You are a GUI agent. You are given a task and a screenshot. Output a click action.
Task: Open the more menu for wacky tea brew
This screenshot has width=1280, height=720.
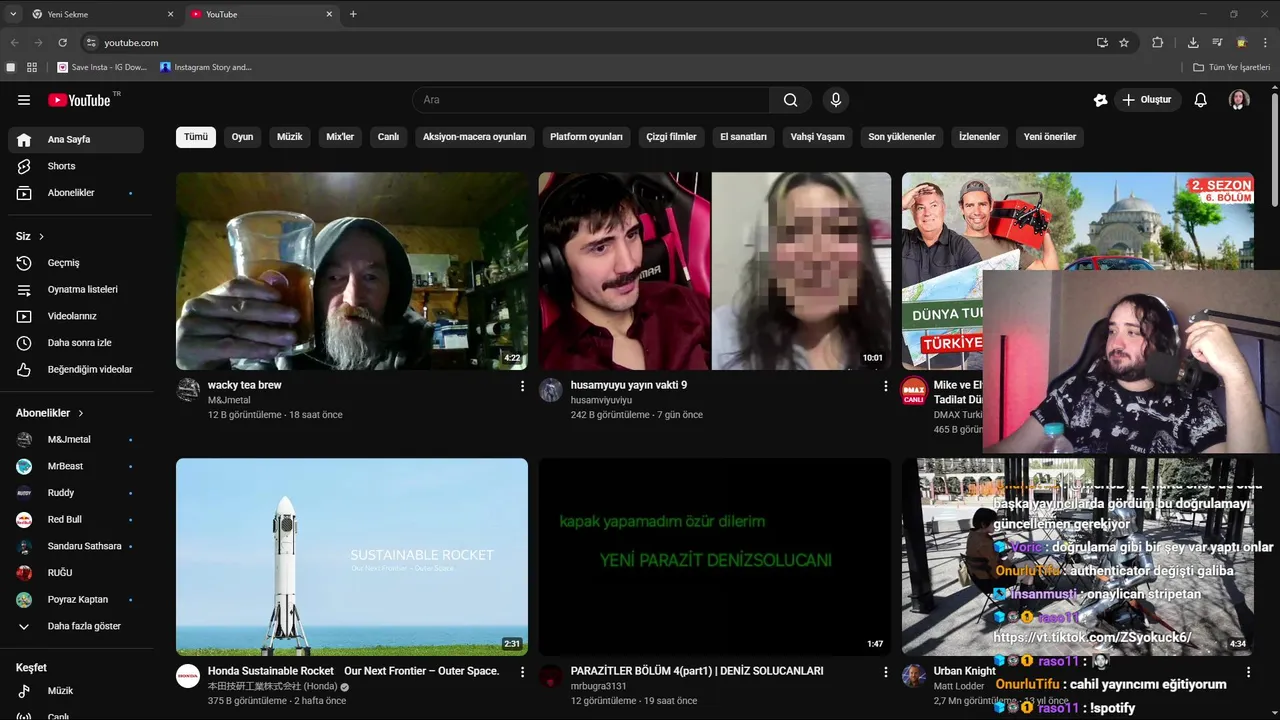(x=522, y=386)
